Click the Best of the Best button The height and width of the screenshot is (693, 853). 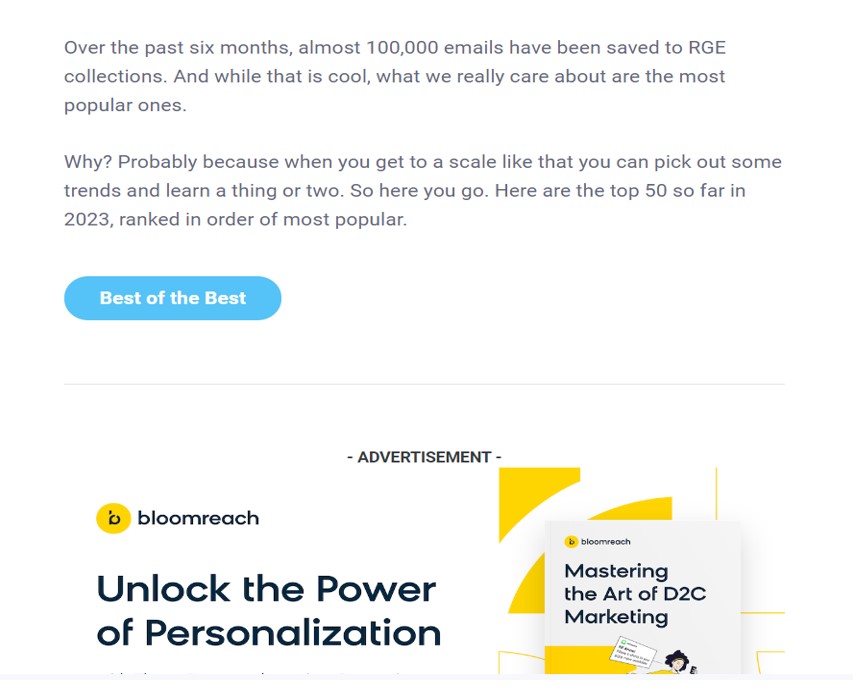click(x=172, y=298)
